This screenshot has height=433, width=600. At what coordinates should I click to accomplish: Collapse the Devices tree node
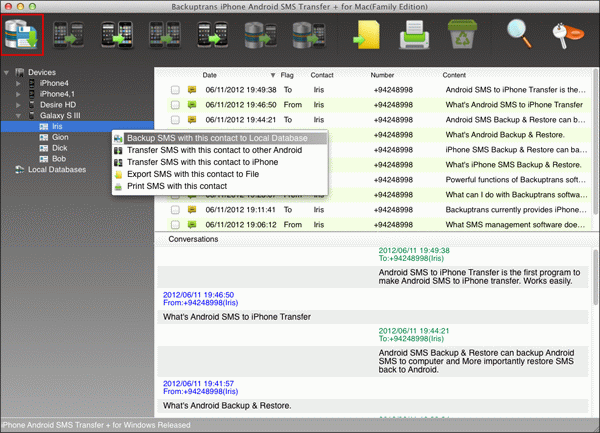tap(6, 72)
